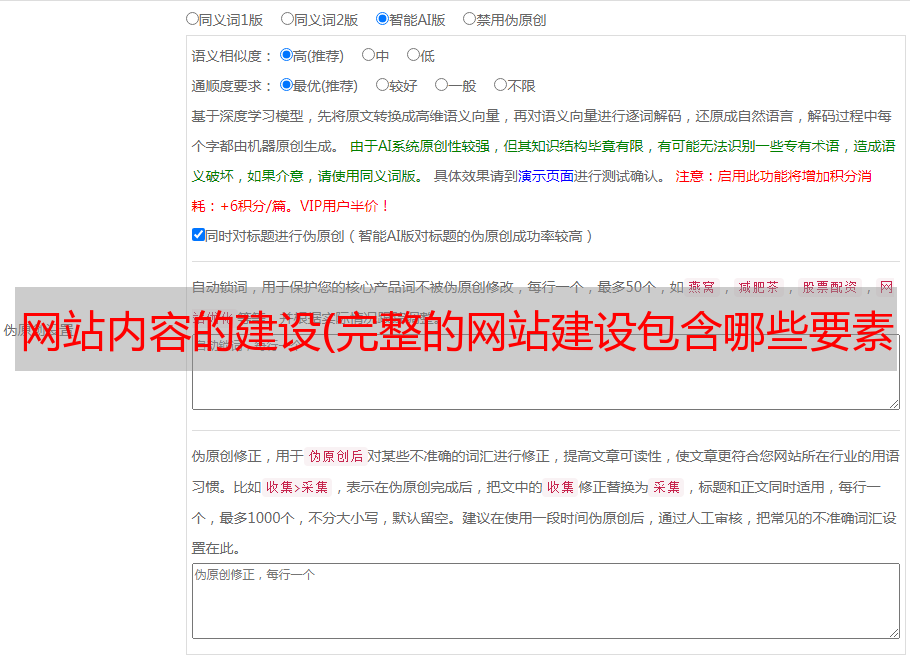The width and height of the screenshot is (911, 658).
Task: Grab resize handle of 自动锁词 text area
Action: click(x=894, y=404)
